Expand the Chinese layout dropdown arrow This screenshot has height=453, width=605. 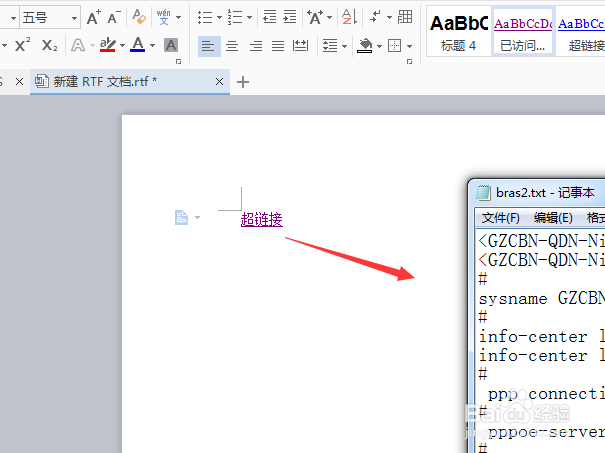click(x=329, y=17)
